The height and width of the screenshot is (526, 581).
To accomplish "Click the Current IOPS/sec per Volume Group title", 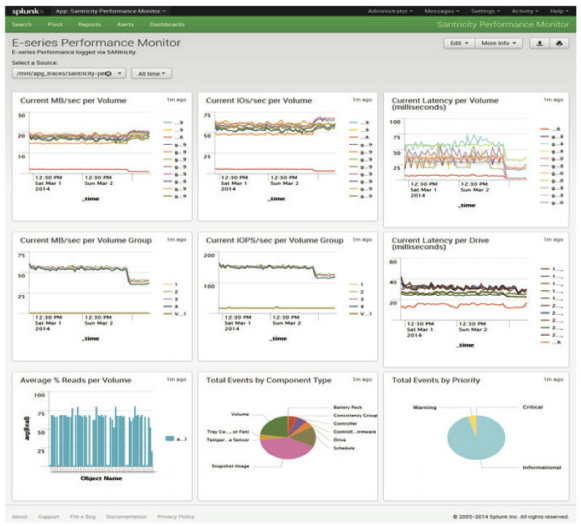I will coord(274,240).
